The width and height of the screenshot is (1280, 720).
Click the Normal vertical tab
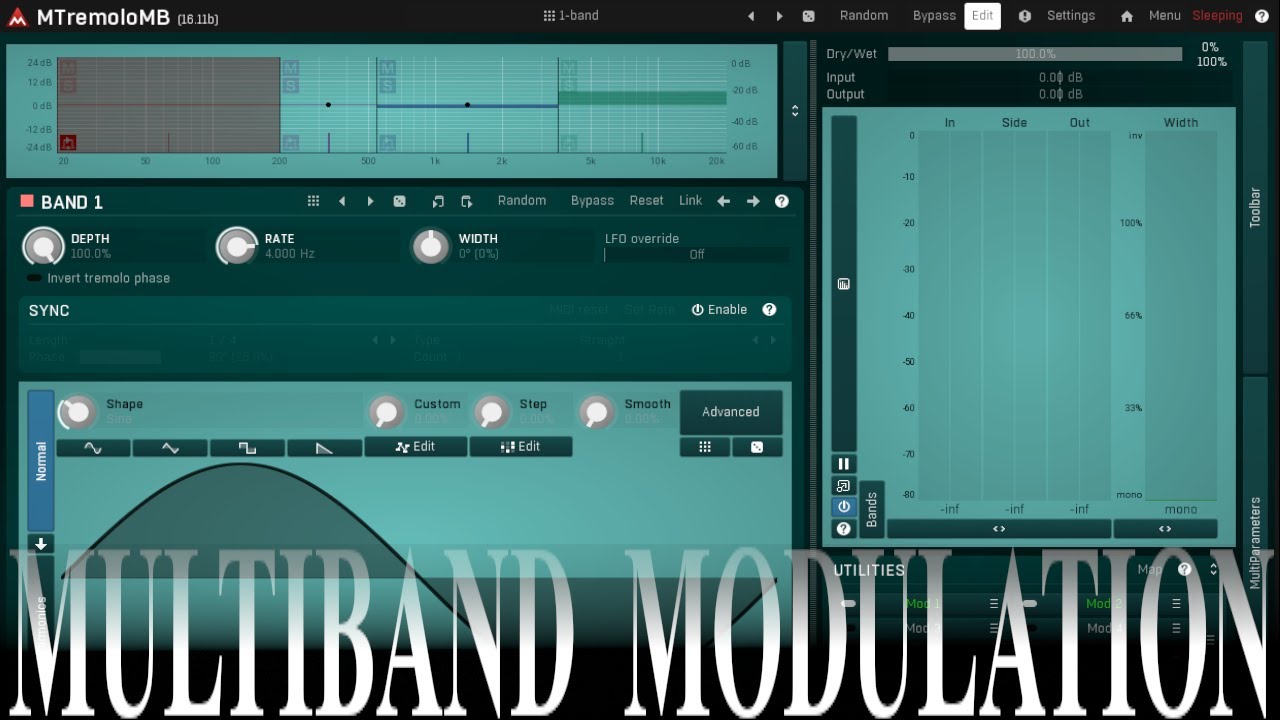41,461
